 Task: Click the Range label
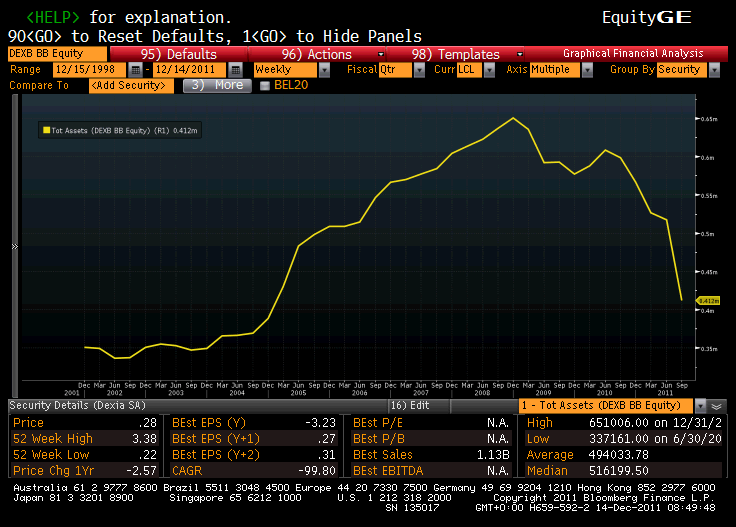point(25,69)
